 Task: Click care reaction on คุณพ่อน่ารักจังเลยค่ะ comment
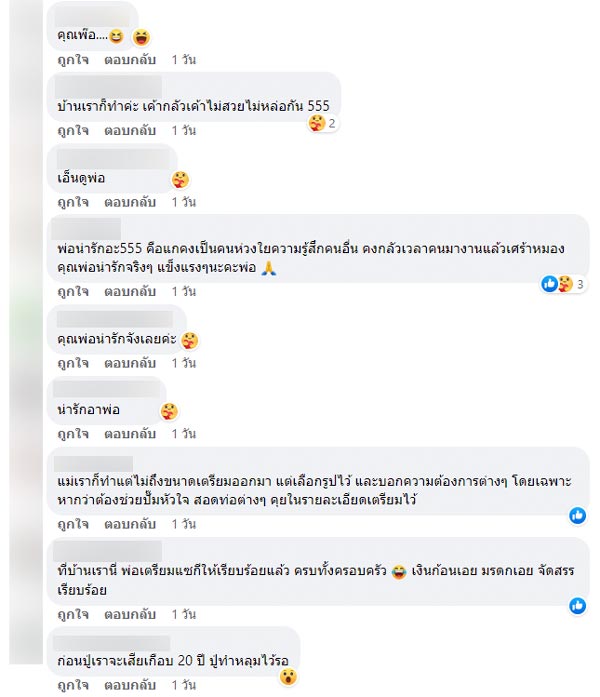(x=189, y=340)
